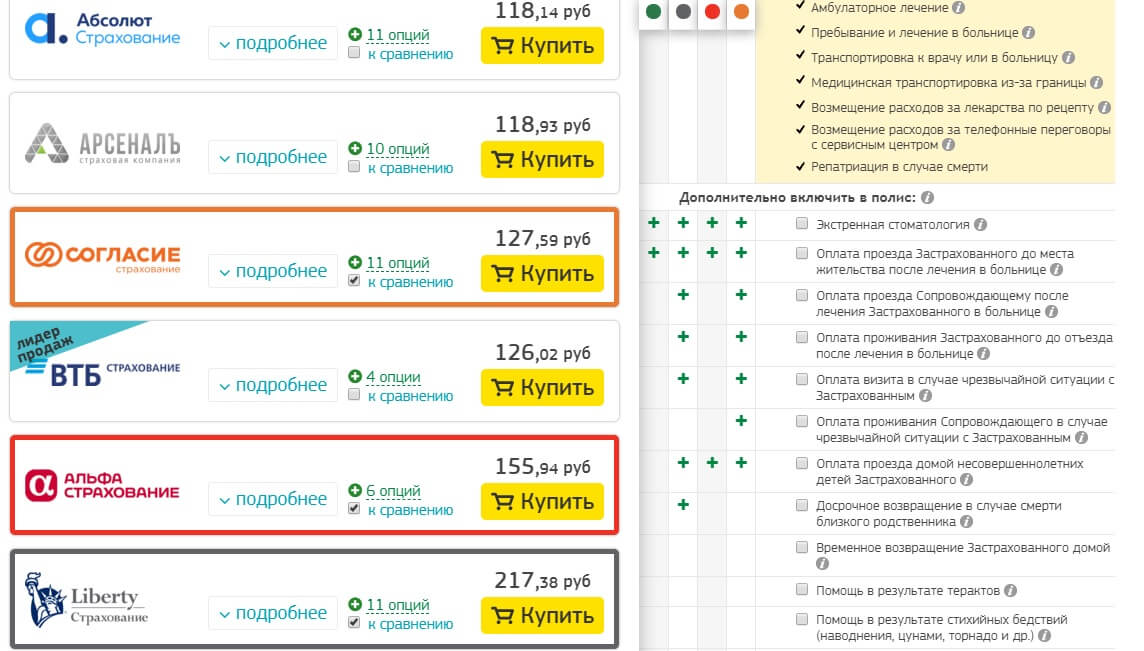Click info icon next to Возмещение расходов за лекарства
The height and width of the screenshot is (651, 1144).
1105,107
